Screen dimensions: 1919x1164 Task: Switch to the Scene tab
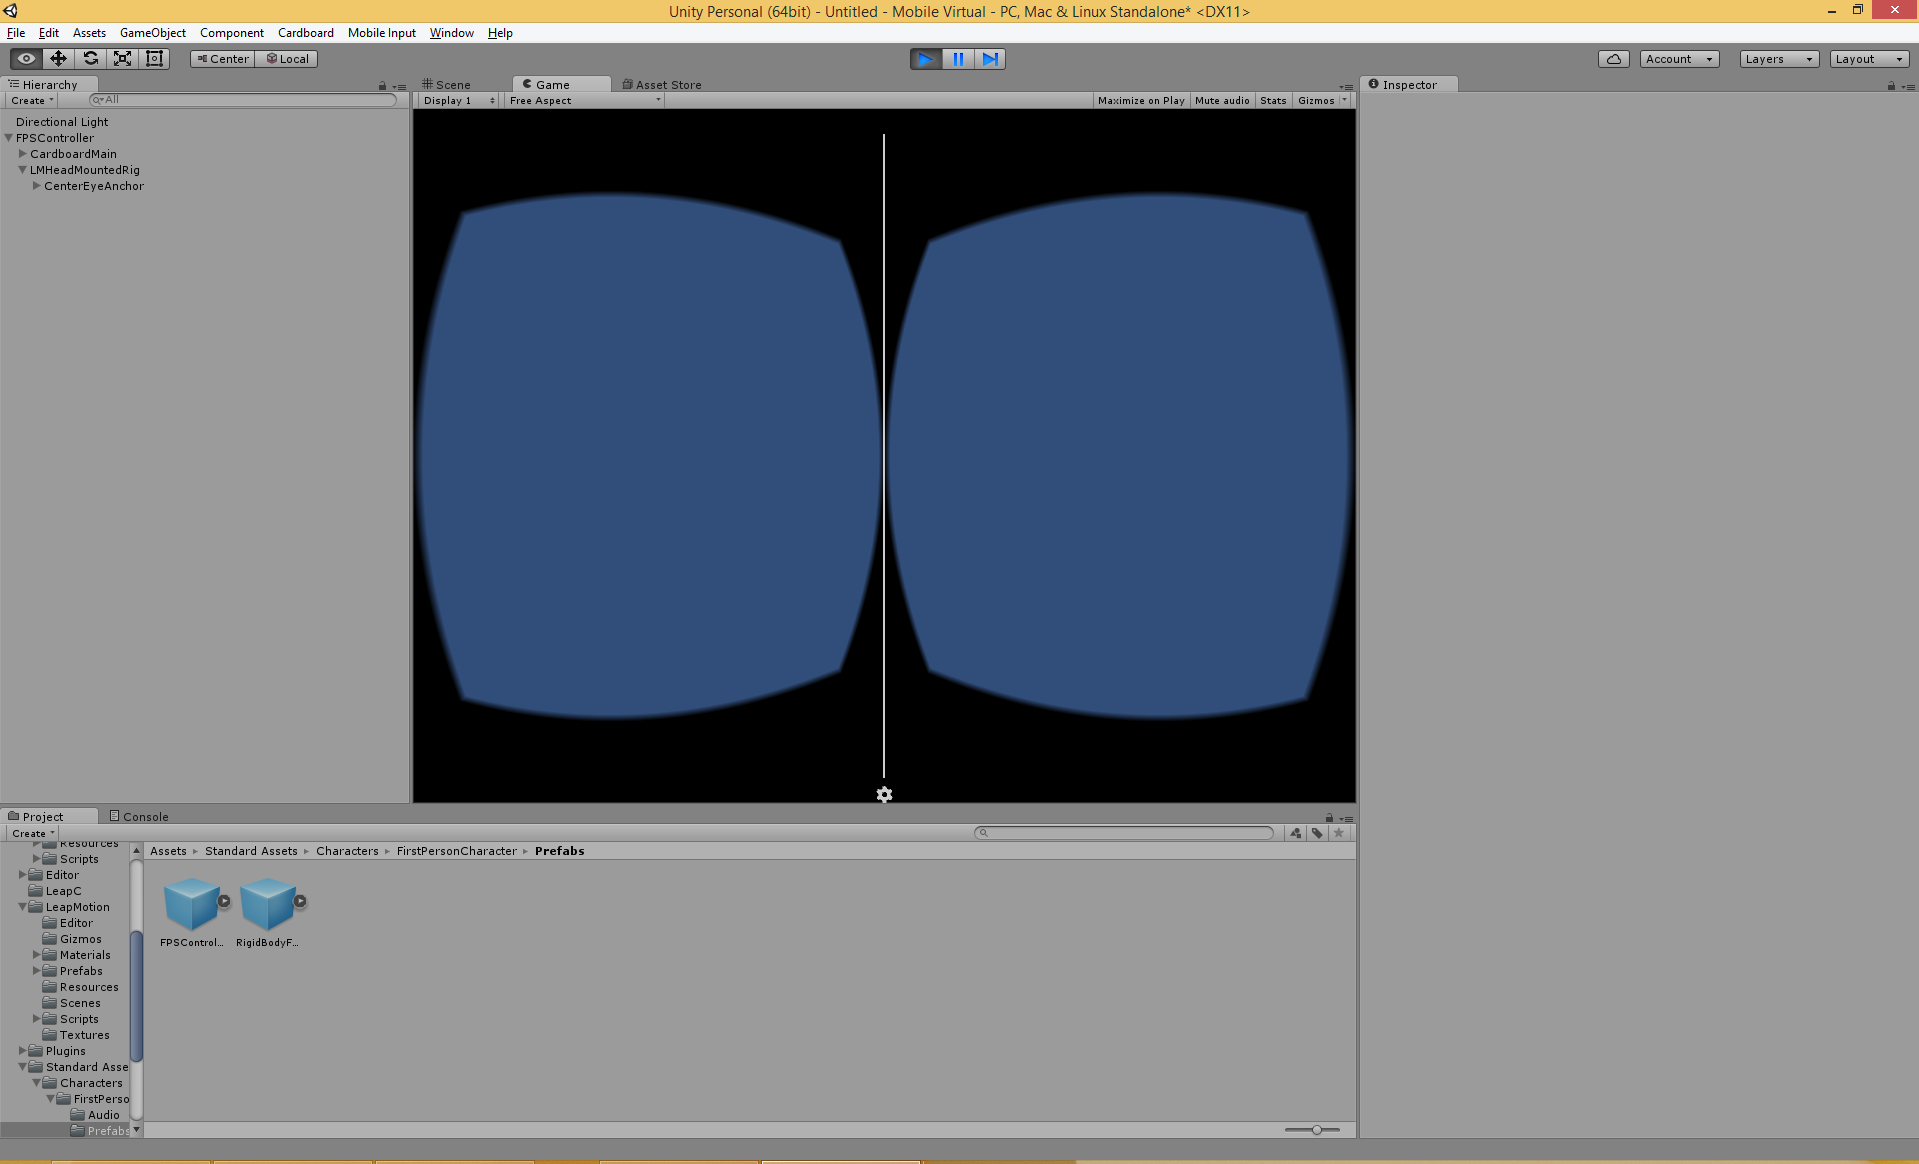[x=446, y=85]
